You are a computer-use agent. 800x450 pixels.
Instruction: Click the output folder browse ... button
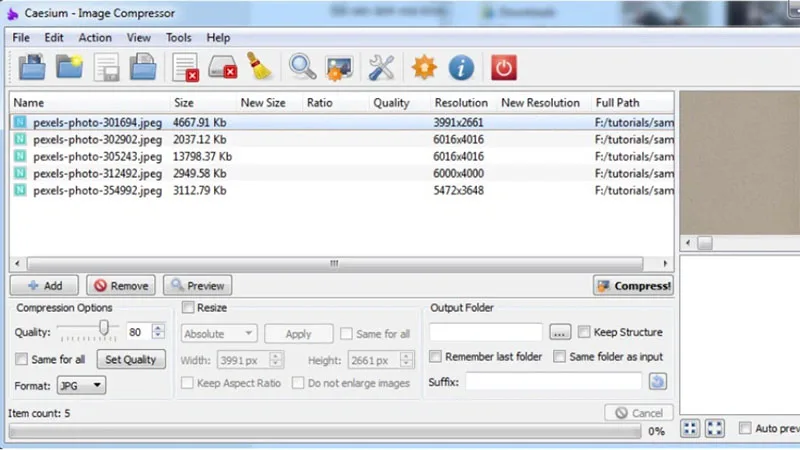point(560,332)
